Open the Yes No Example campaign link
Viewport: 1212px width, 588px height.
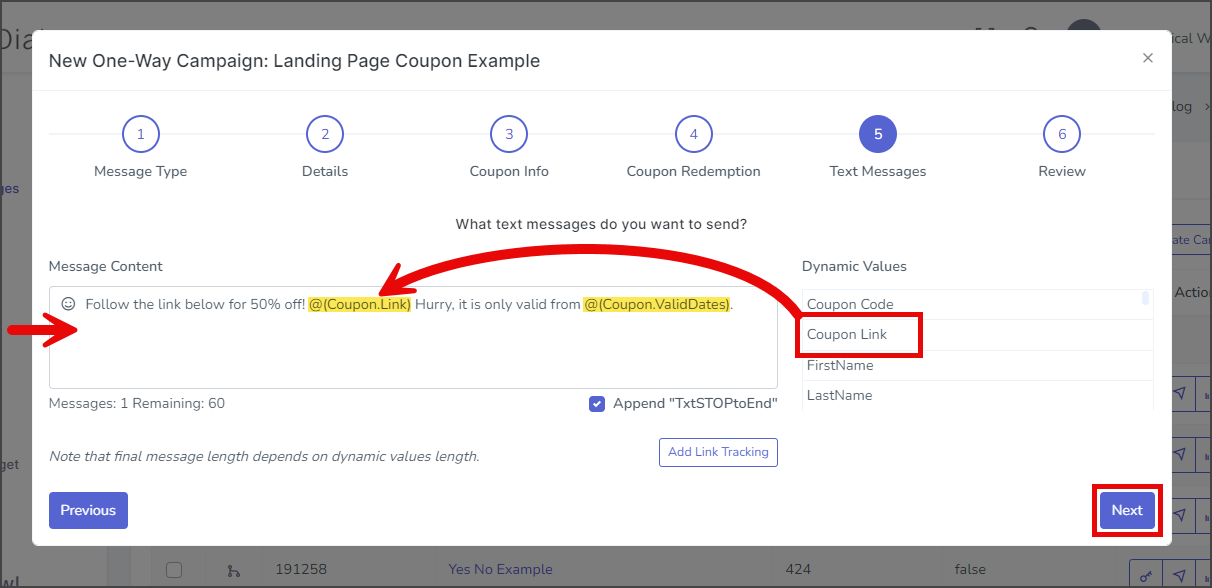click(x=500, y=569)
